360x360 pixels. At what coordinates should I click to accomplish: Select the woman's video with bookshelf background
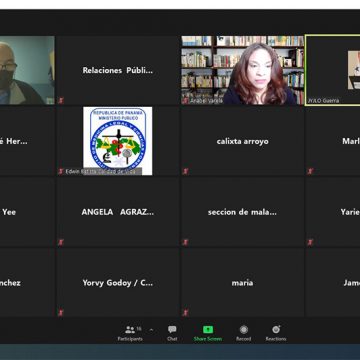[x=243, y=70]
